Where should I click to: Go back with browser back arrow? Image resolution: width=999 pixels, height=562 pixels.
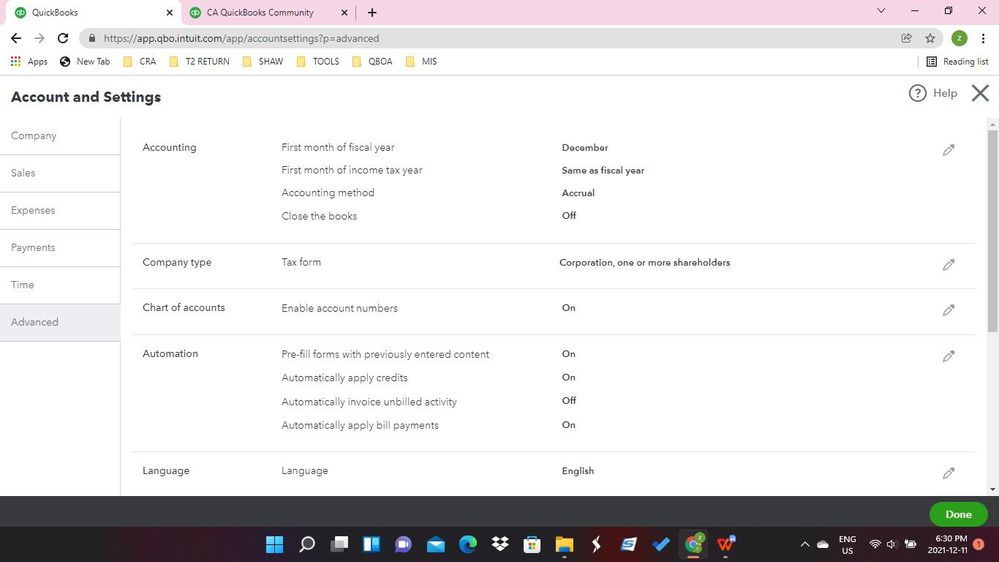[16, 38]
